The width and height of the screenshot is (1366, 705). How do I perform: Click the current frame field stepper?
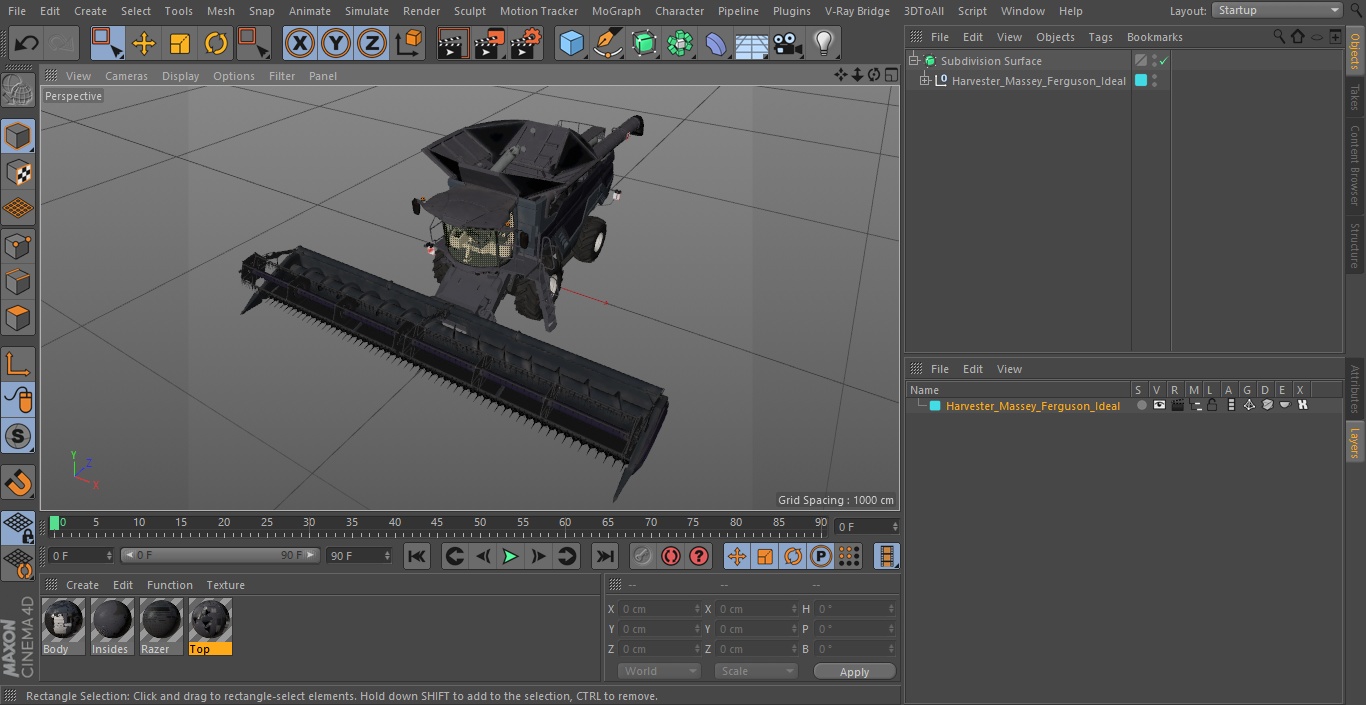tap(895, 526)
